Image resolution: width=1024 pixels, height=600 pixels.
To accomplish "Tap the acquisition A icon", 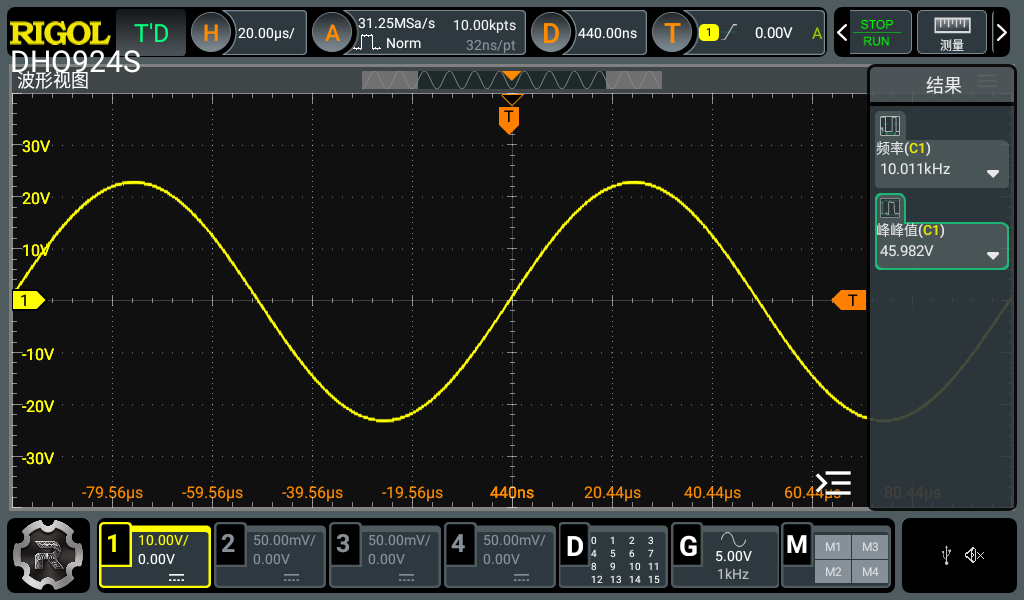I will tap(332, 33).
